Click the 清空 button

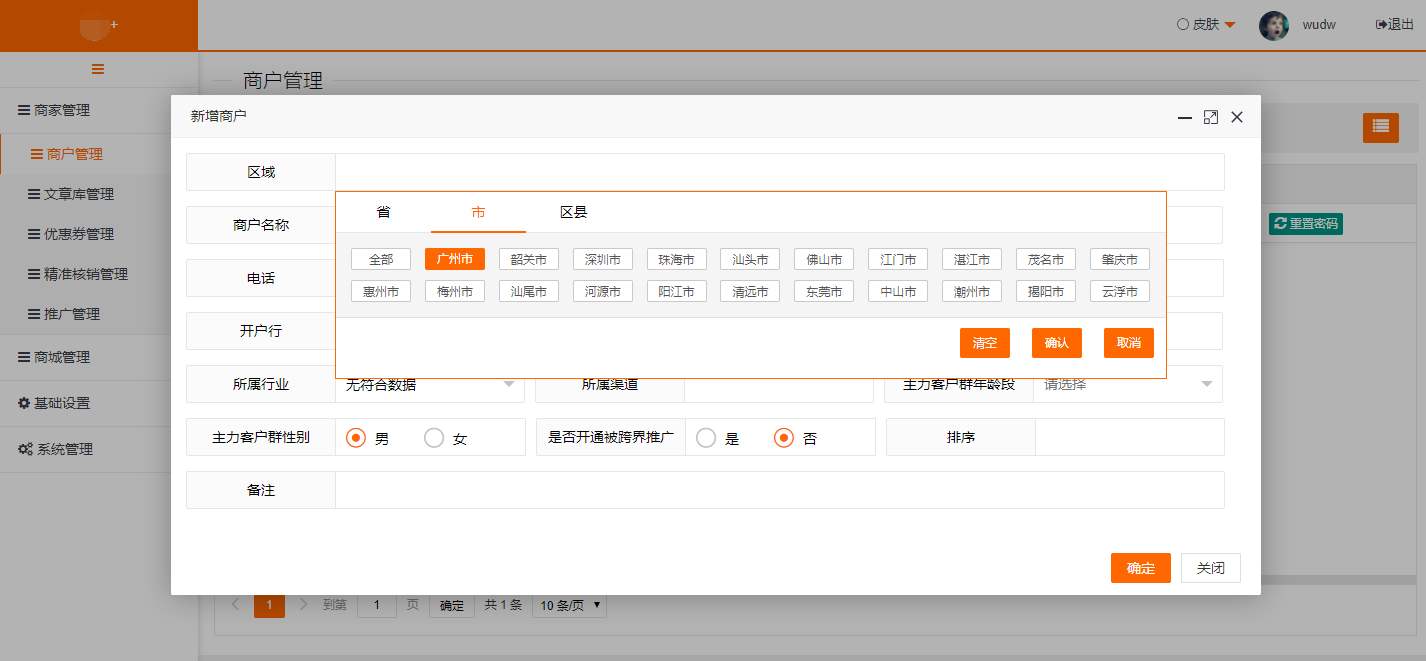[984, 343]
